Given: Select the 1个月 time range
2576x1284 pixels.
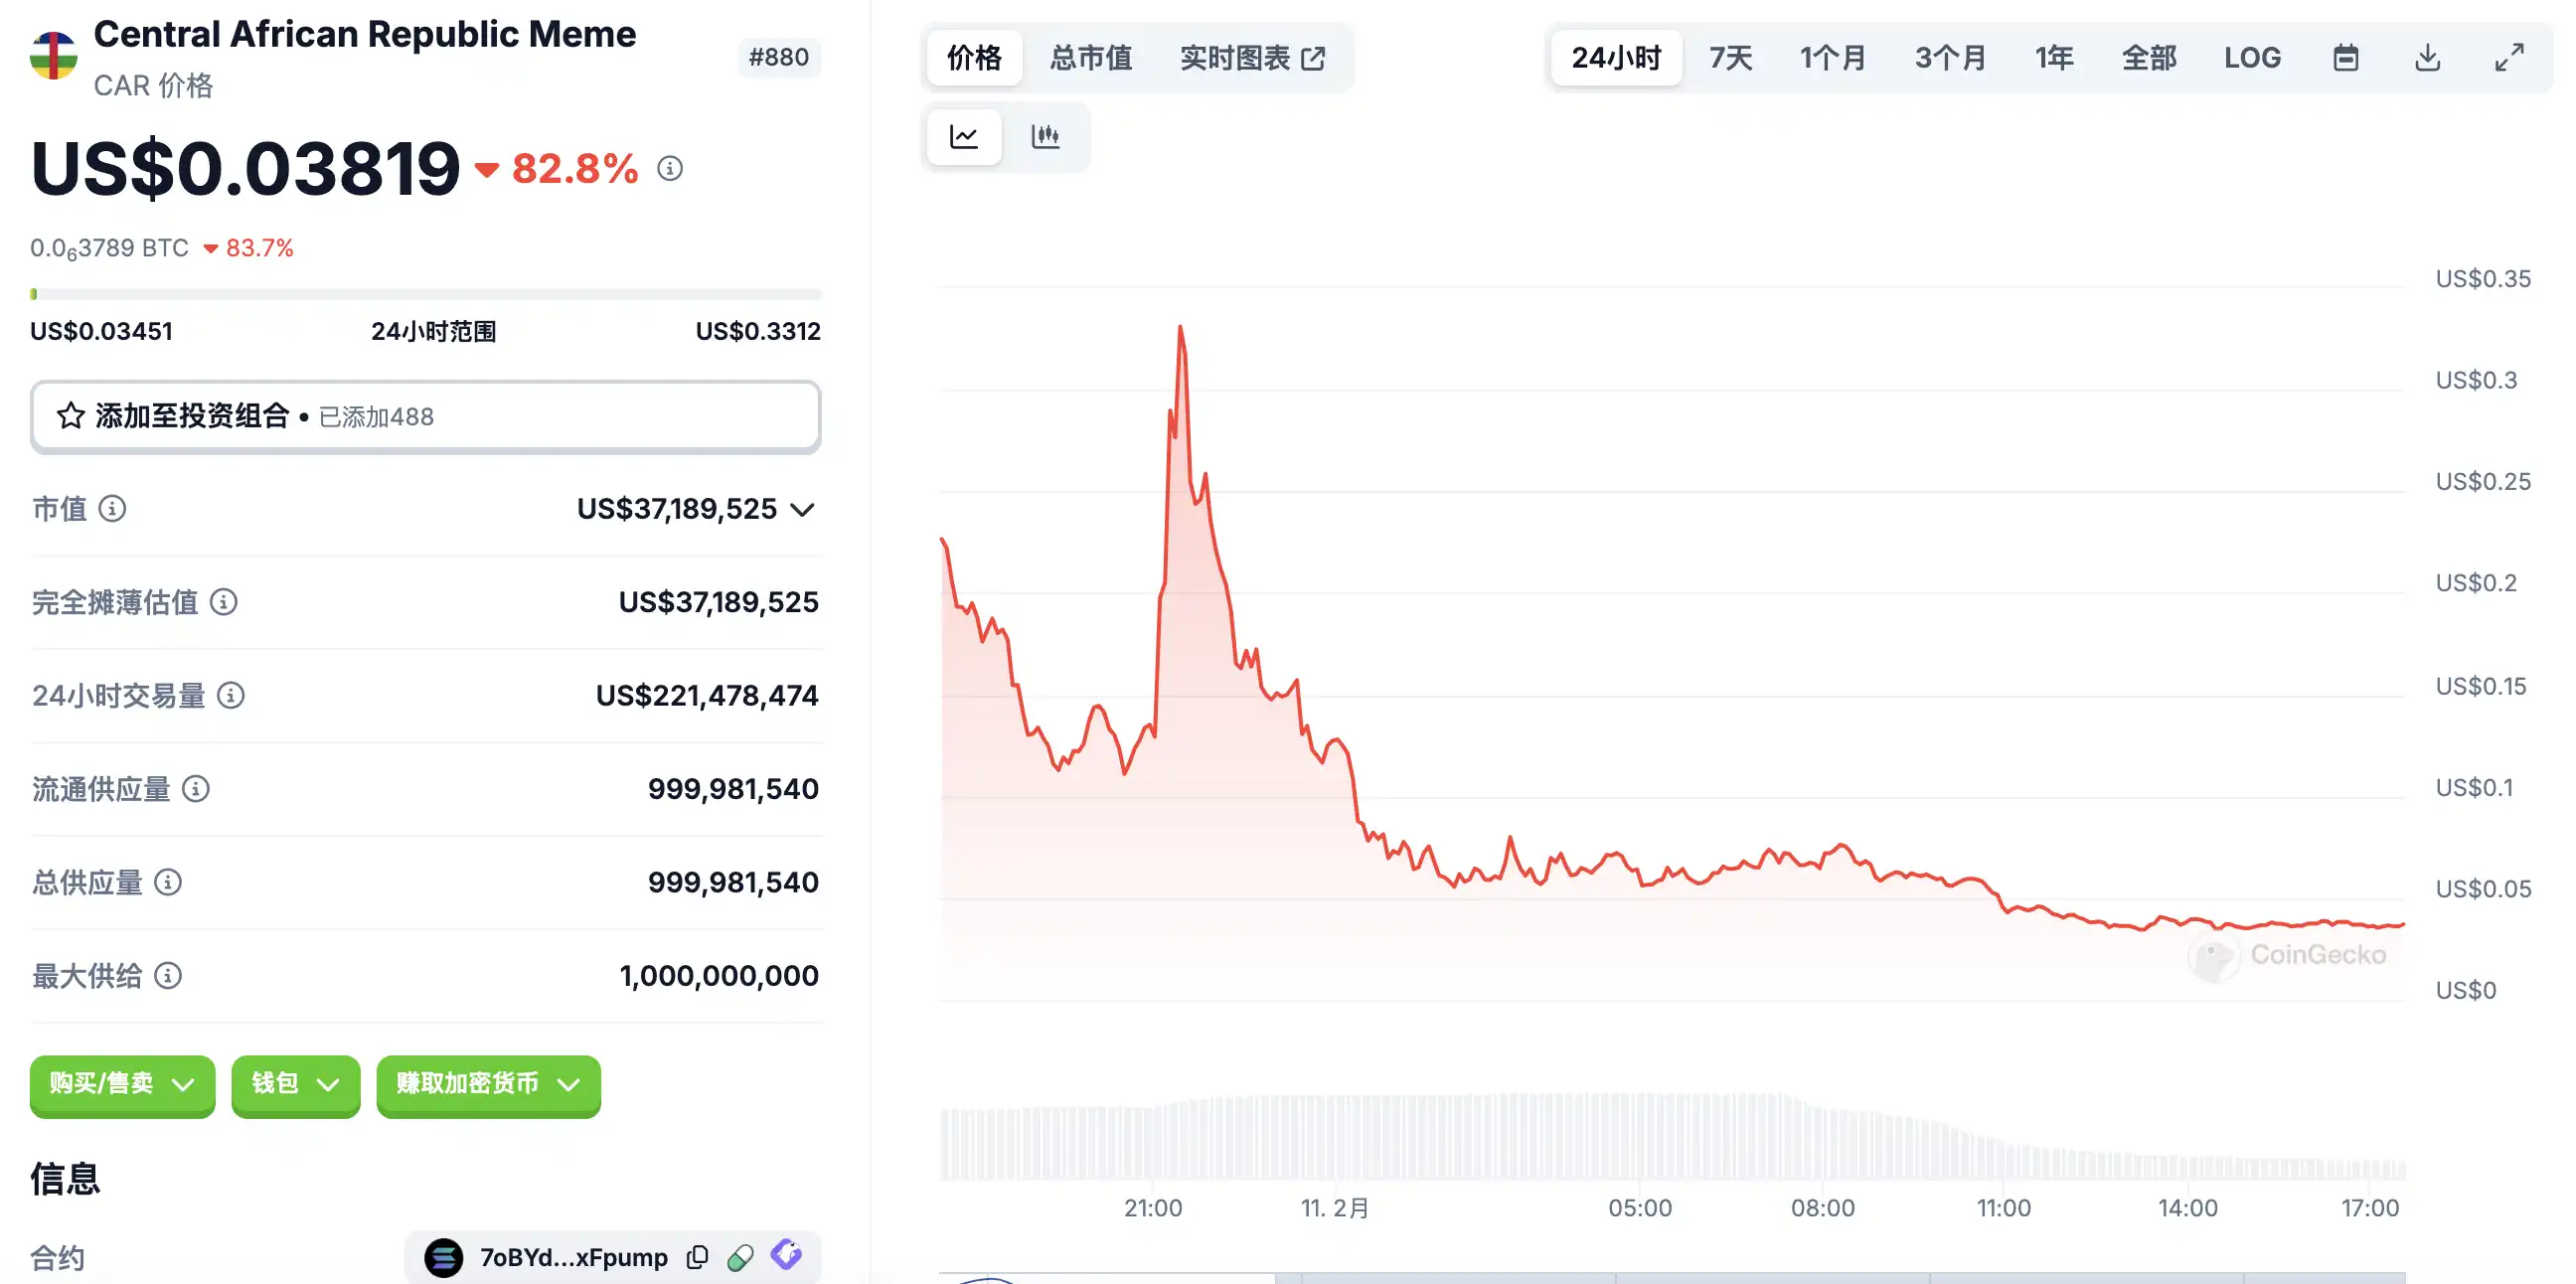Looking at the screenshot, I should (1832, 58).
